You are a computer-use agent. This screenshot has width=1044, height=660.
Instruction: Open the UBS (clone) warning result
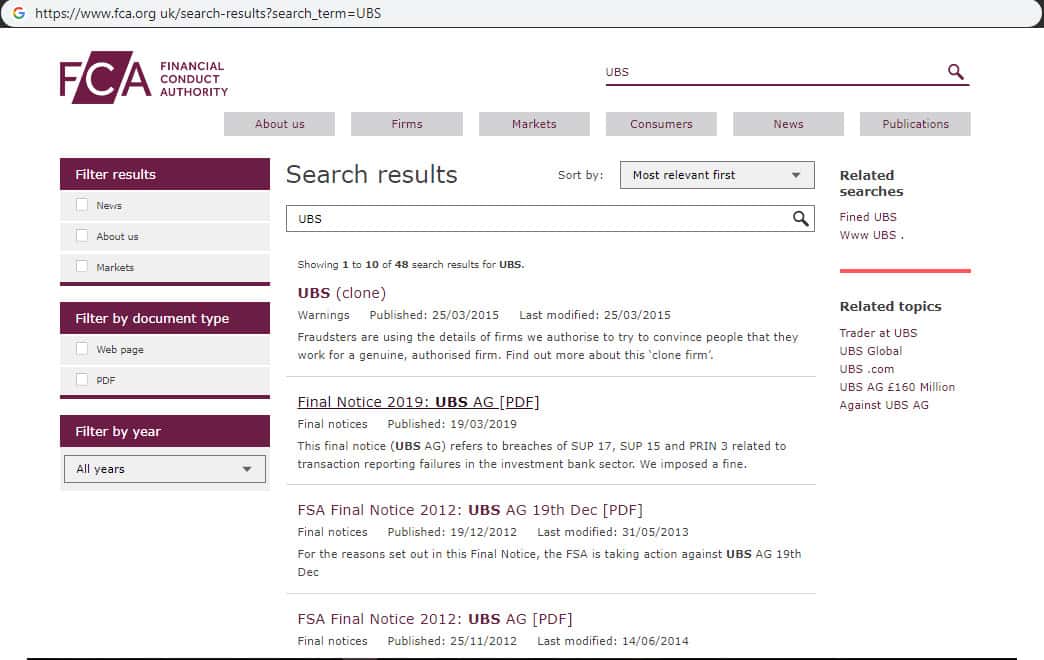pos(341,293)
